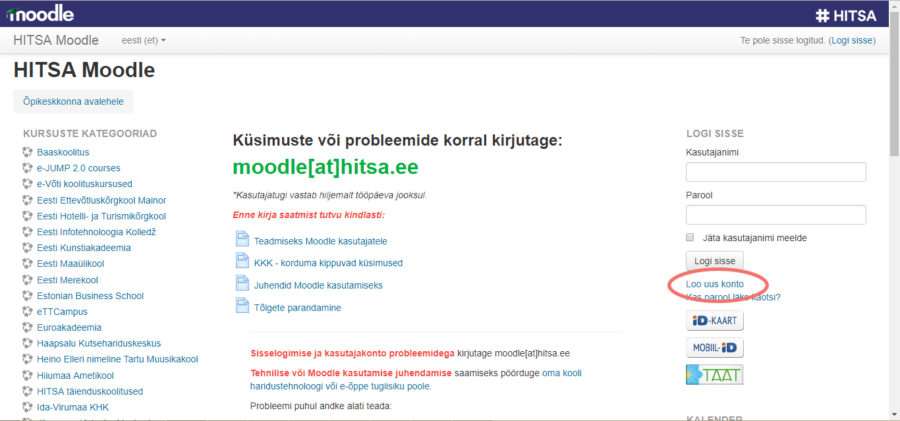Open the Eesti Kunstiakadeemia link
Viewport: 900px width, 421px height.
point(84,248)
